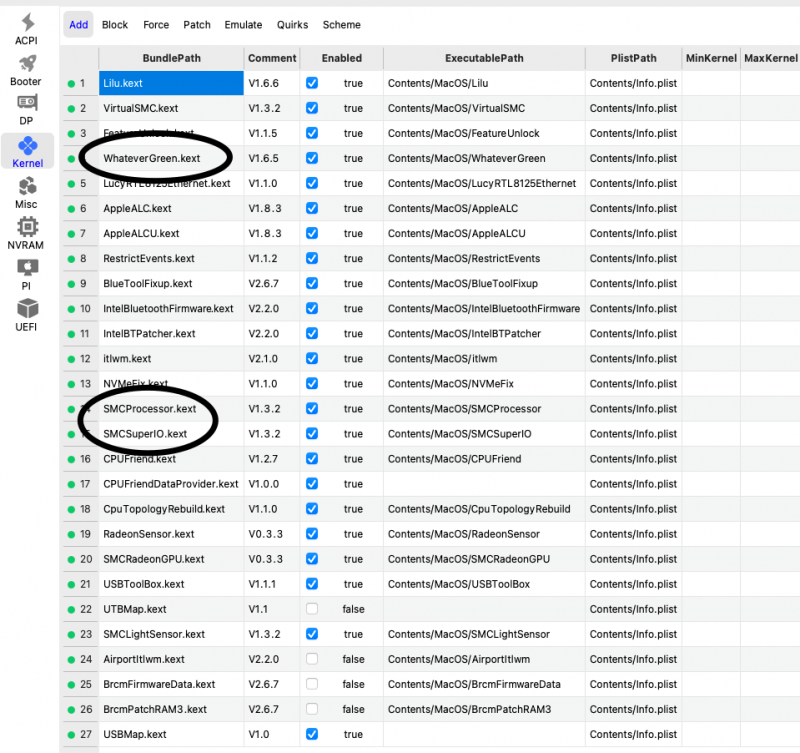Disable the NVMeFix.kext Enabled checkbox

point(312,383)
